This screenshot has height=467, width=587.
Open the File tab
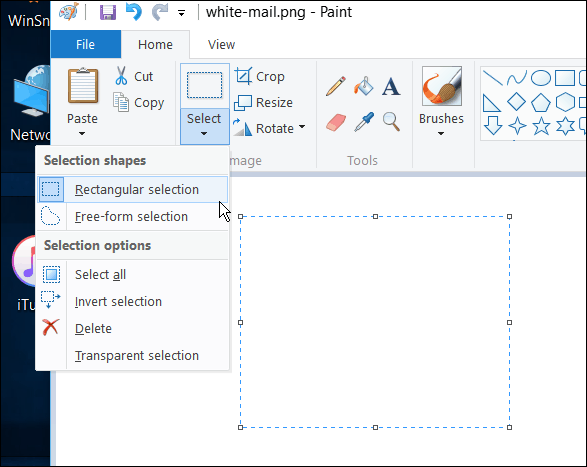[x=86, y=44]
